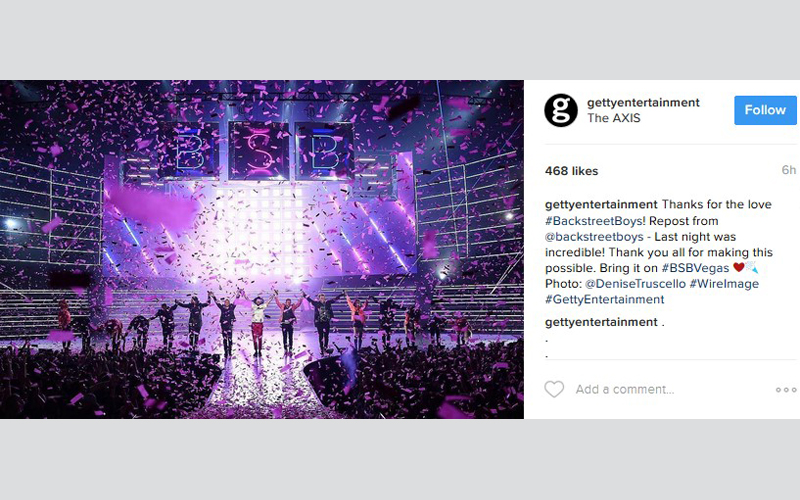Follow the gettyentertainment account

pyautogui.click(x=765, y=110)
